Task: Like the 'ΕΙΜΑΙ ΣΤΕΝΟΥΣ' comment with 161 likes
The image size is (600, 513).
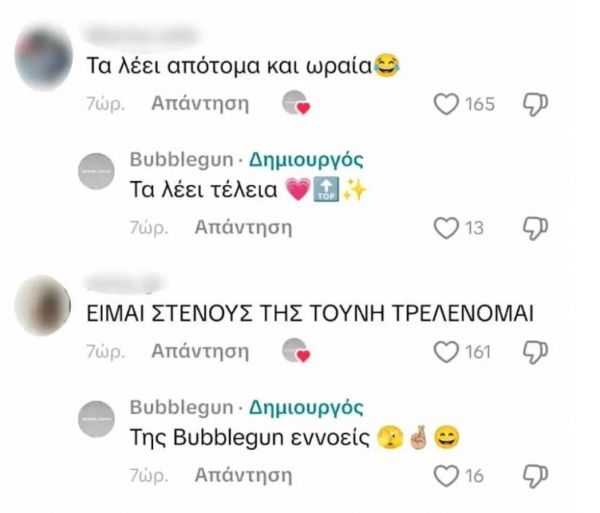Action: [x=446, y=352]
